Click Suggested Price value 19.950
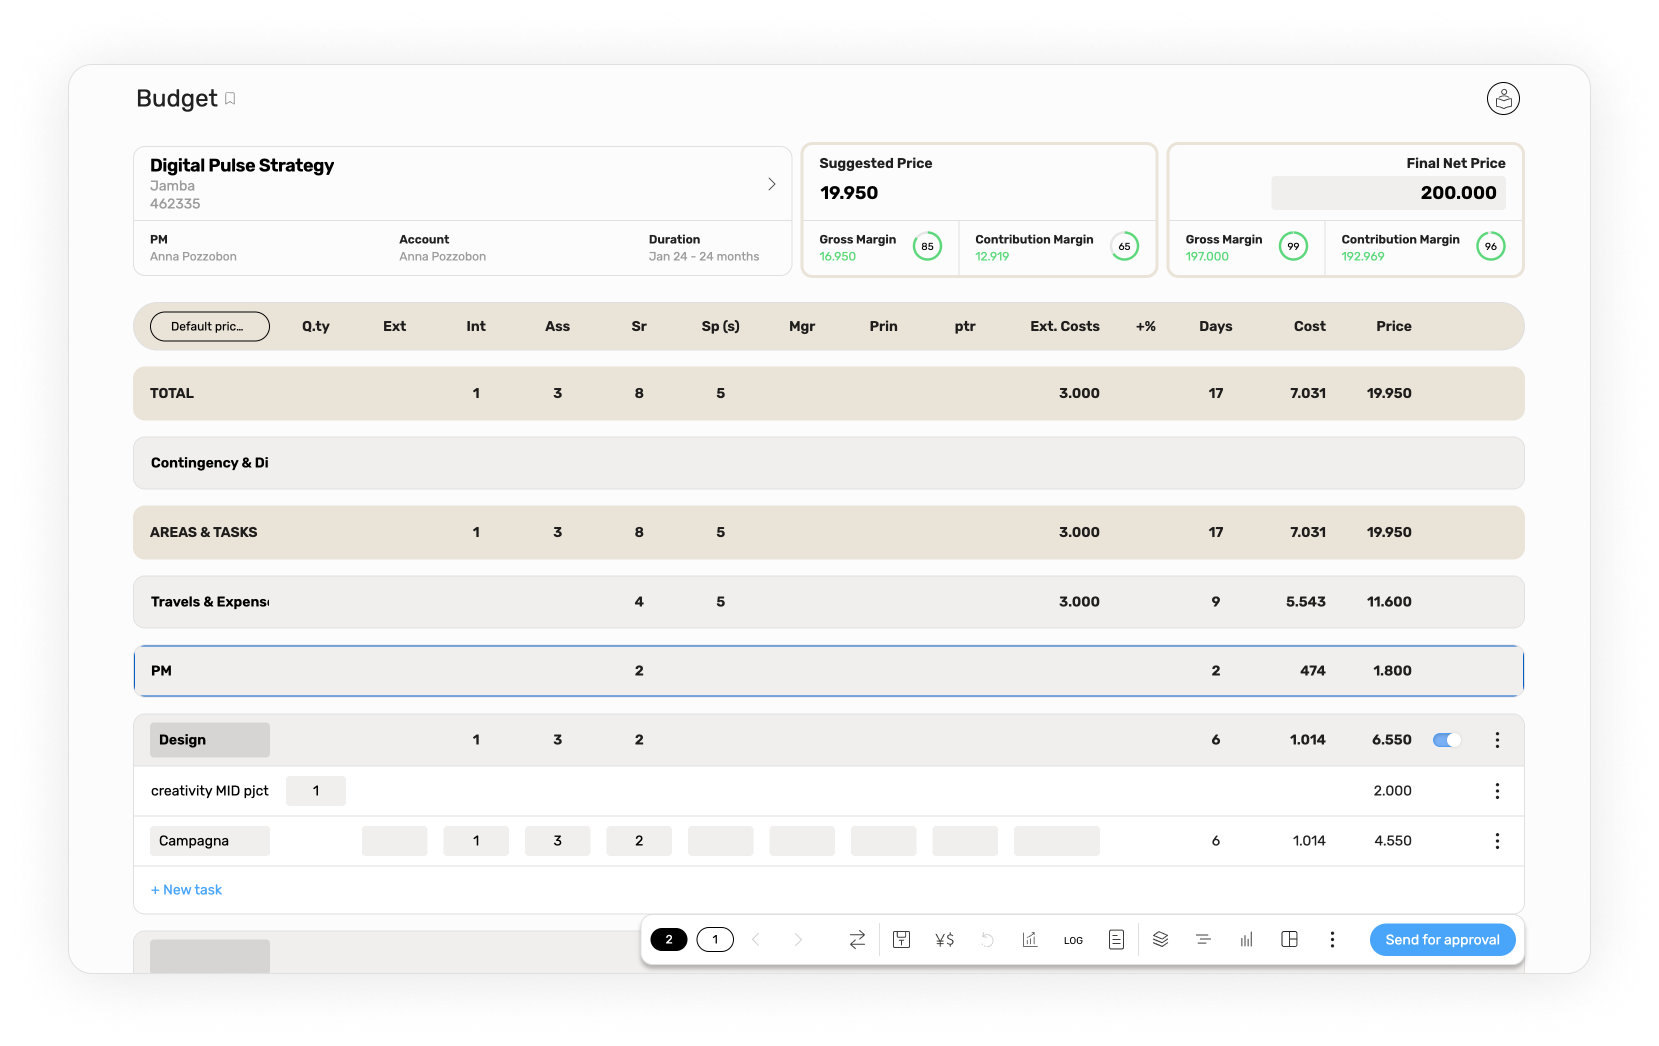Image resolution: width=1659 pixels, height=1046 pixels. [x=849, y=193]
